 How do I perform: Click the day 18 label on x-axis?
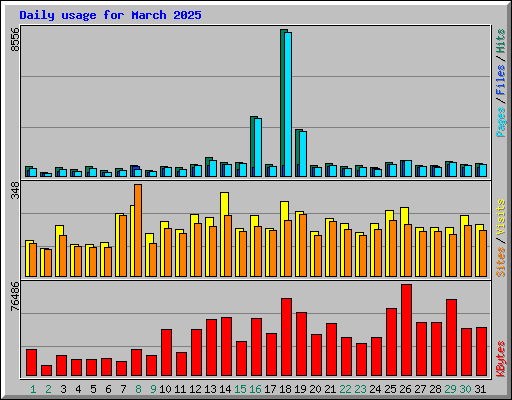(x=285, y=389)
